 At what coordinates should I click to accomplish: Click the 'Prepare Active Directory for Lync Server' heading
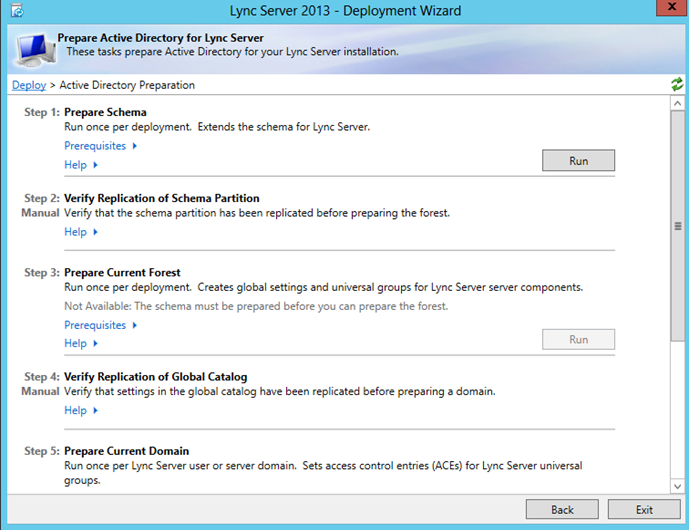(x=160, y=38)
